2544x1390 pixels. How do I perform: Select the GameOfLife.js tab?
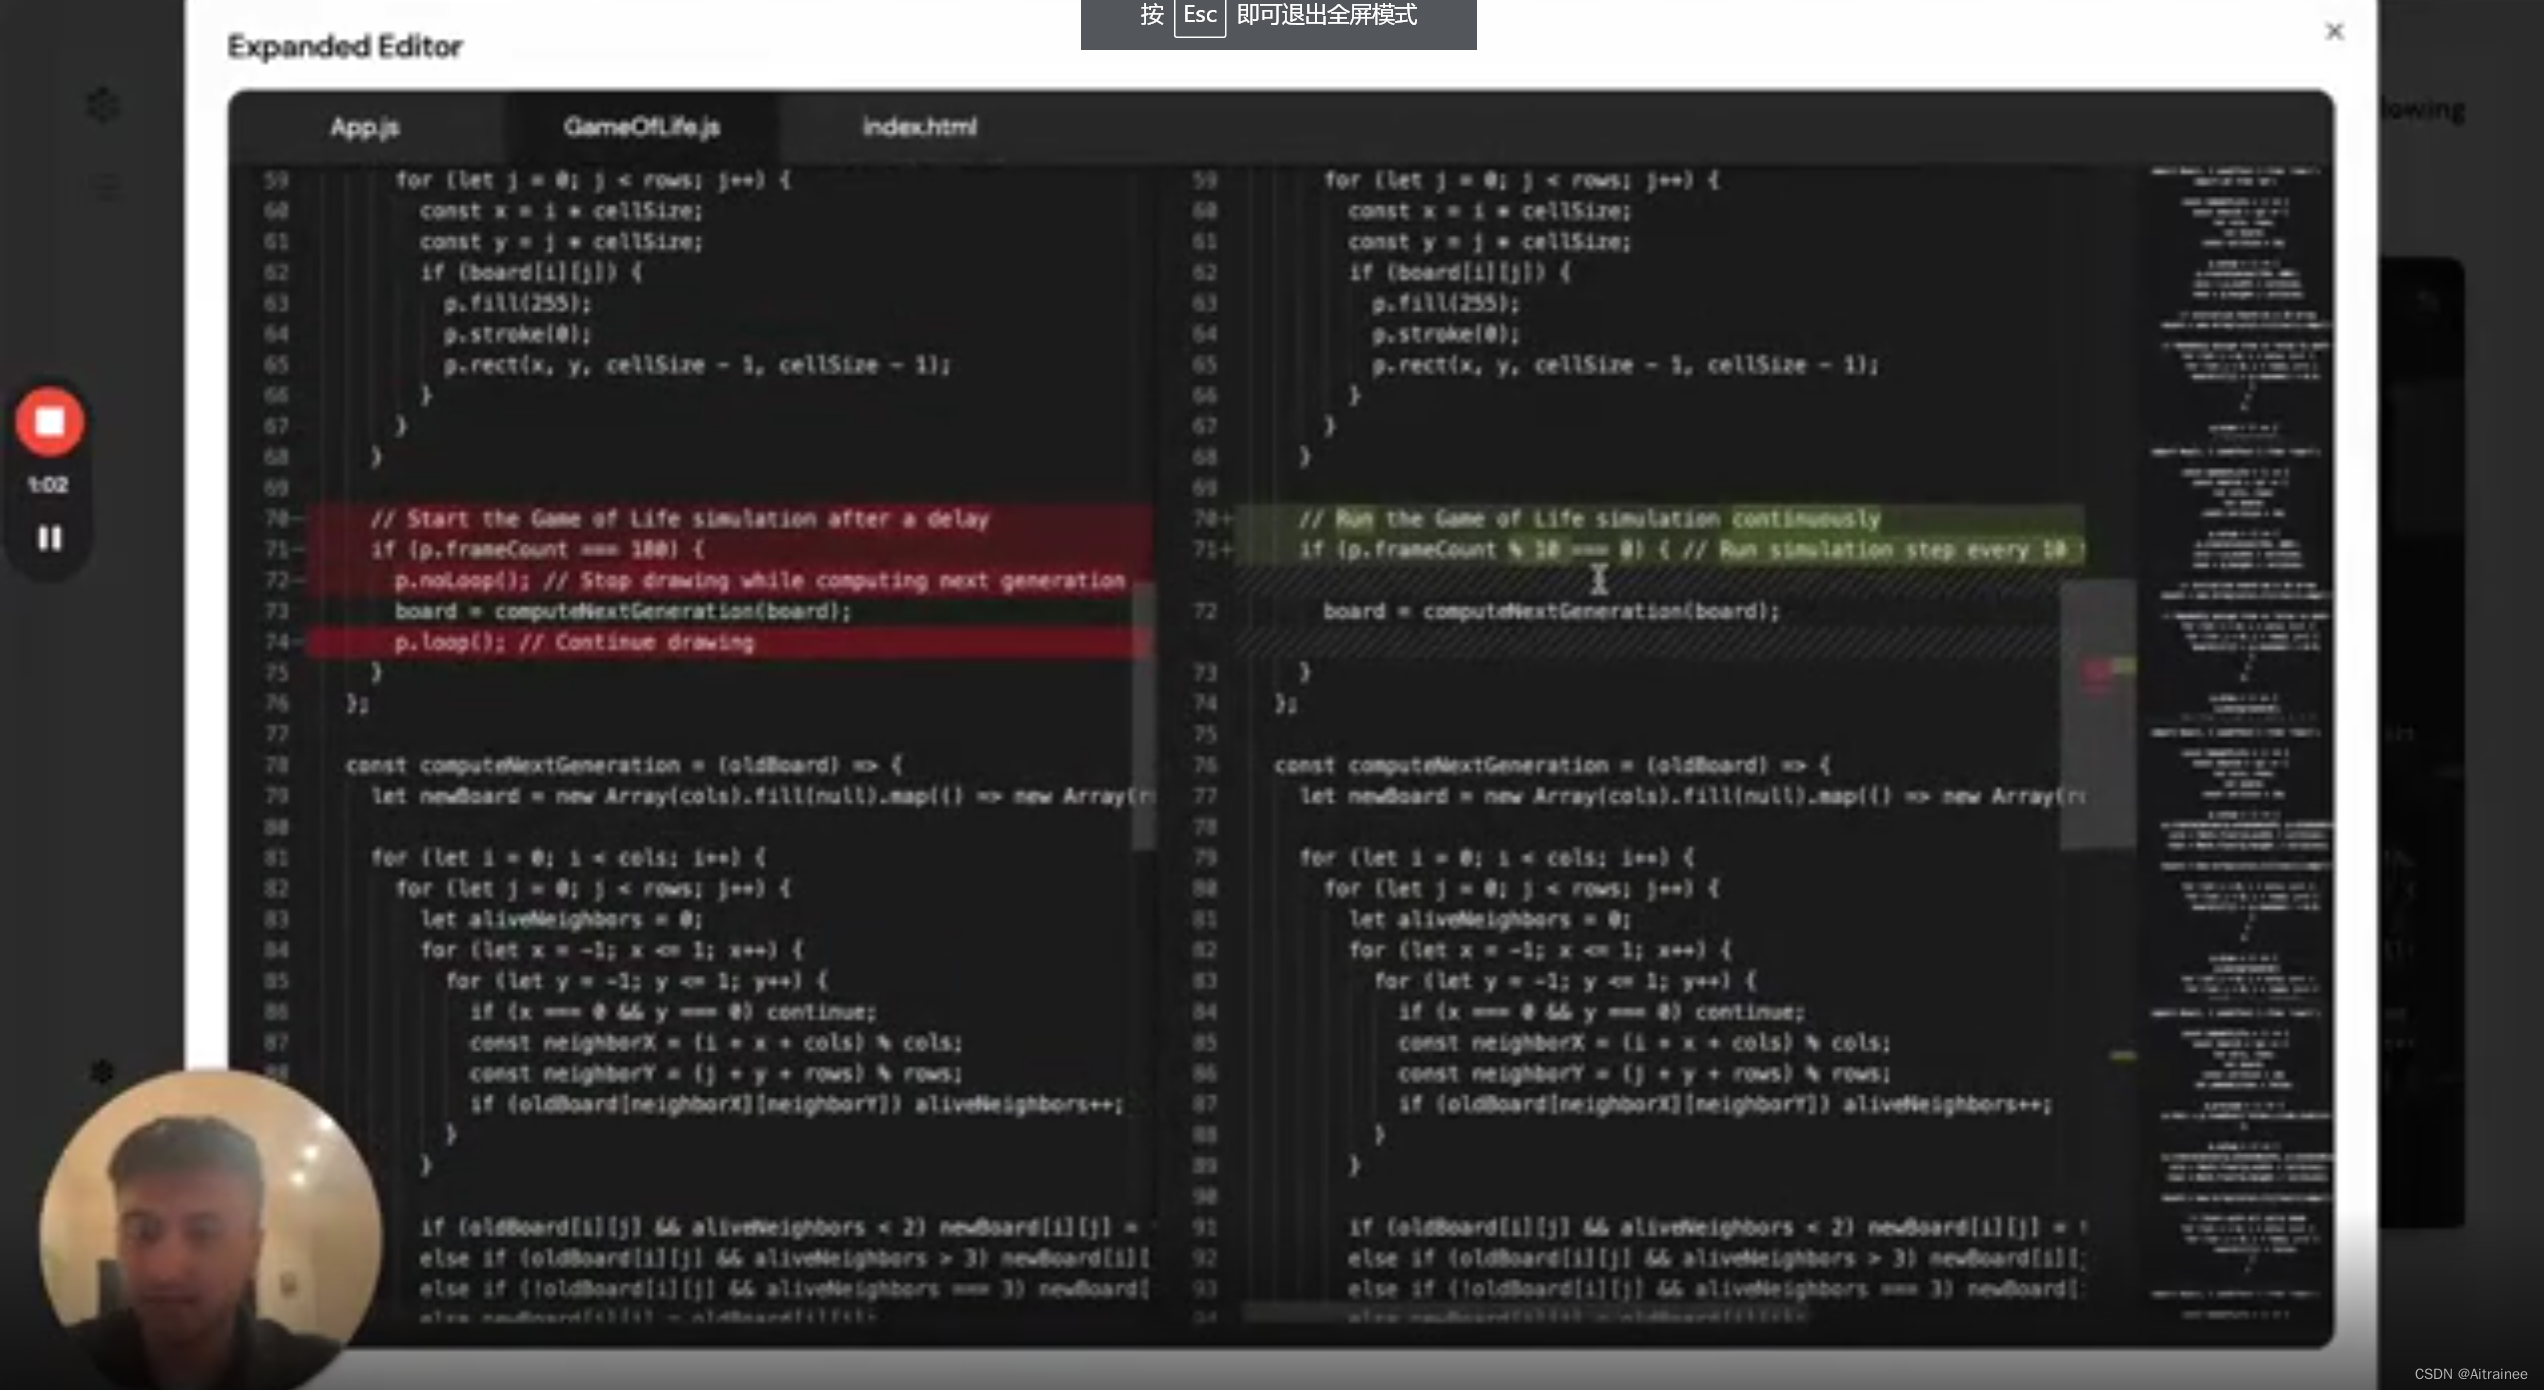641,127
